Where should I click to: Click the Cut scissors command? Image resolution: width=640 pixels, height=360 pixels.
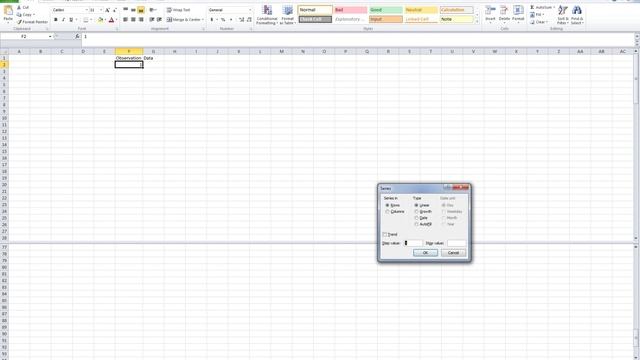(x=23, y=7)
